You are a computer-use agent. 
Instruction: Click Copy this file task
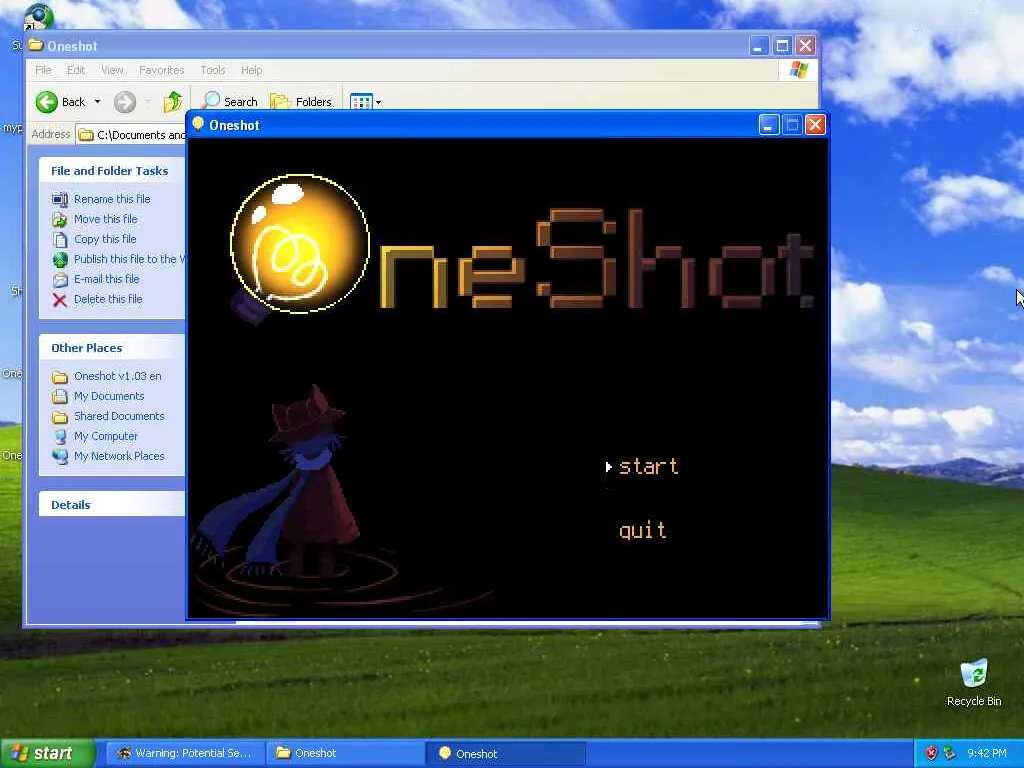point(104,239)
